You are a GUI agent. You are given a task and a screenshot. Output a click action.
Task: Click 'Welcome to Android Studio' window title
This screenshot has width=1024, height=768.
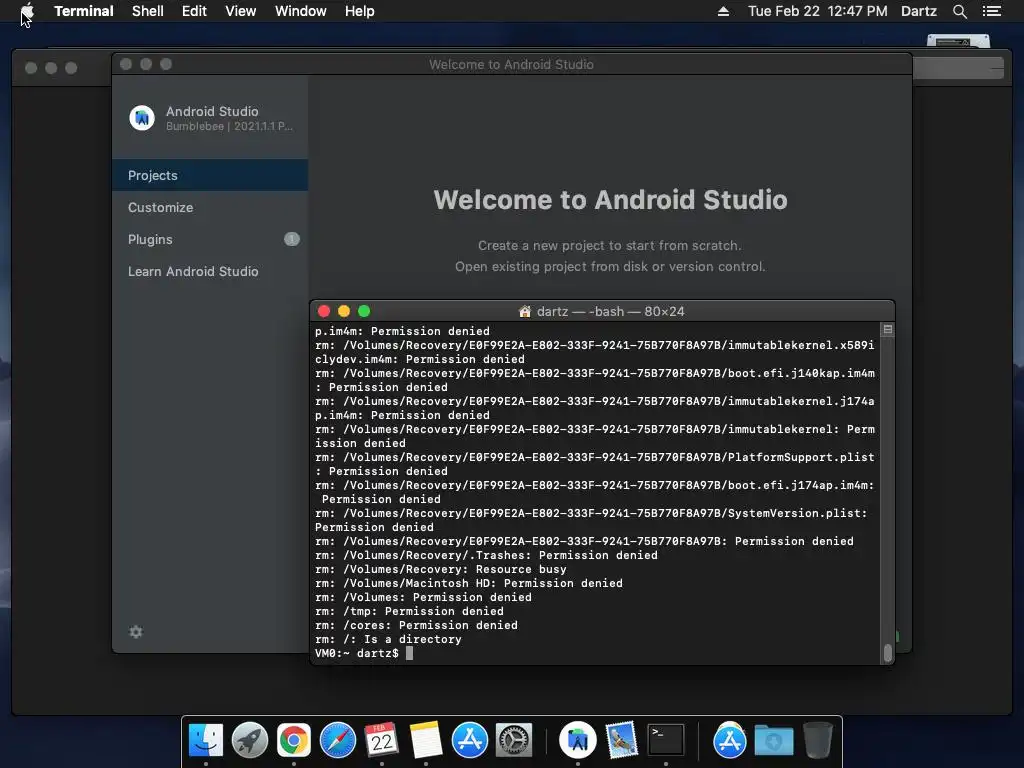(511, 64)
